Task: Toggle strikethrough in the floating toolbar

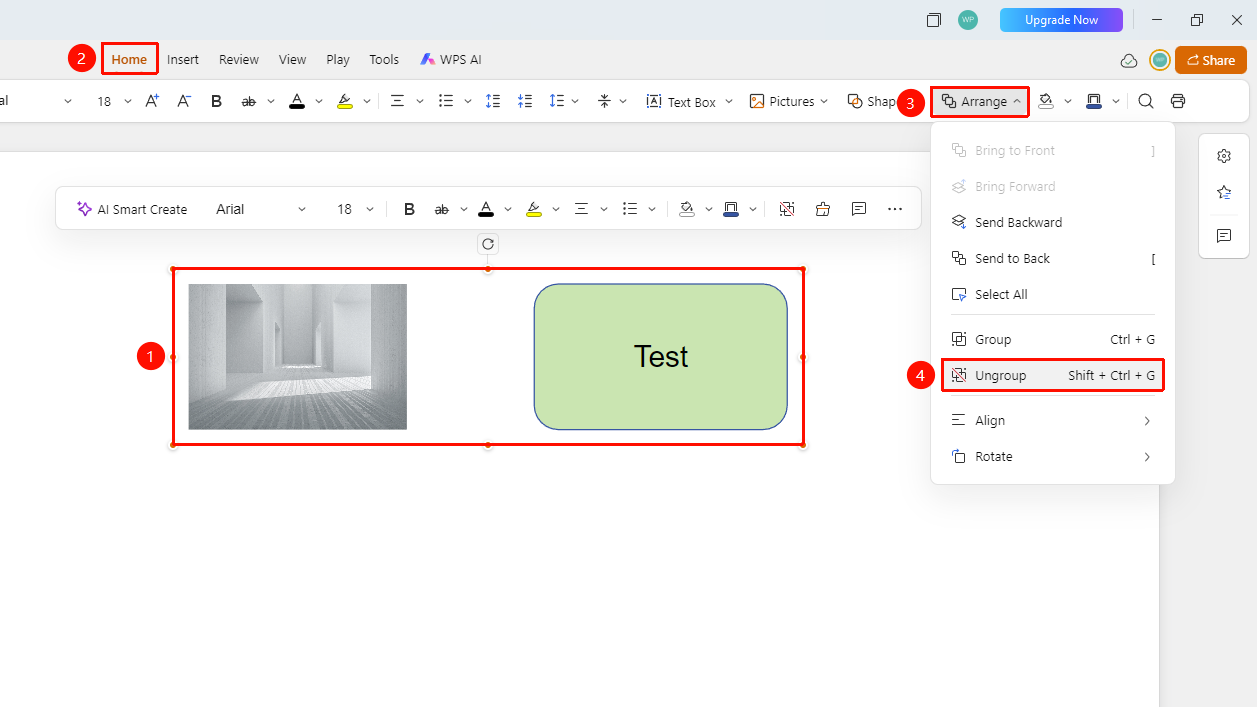Action: tap(442, 209)
